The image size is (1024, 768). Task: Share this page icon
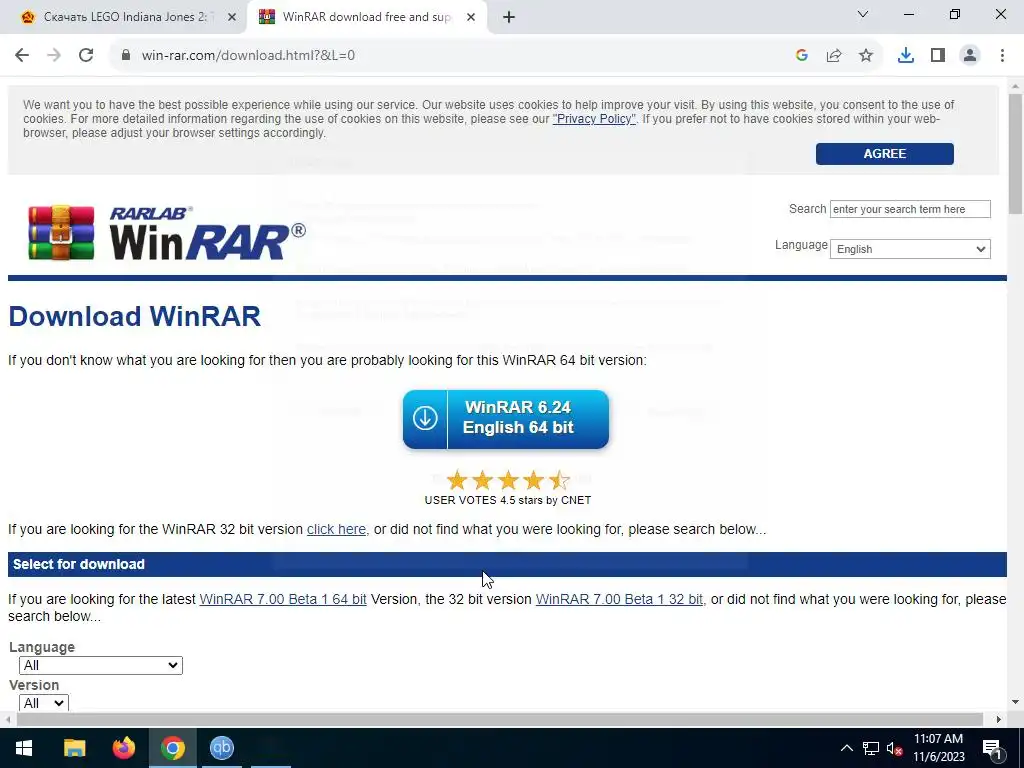point(834,56)
